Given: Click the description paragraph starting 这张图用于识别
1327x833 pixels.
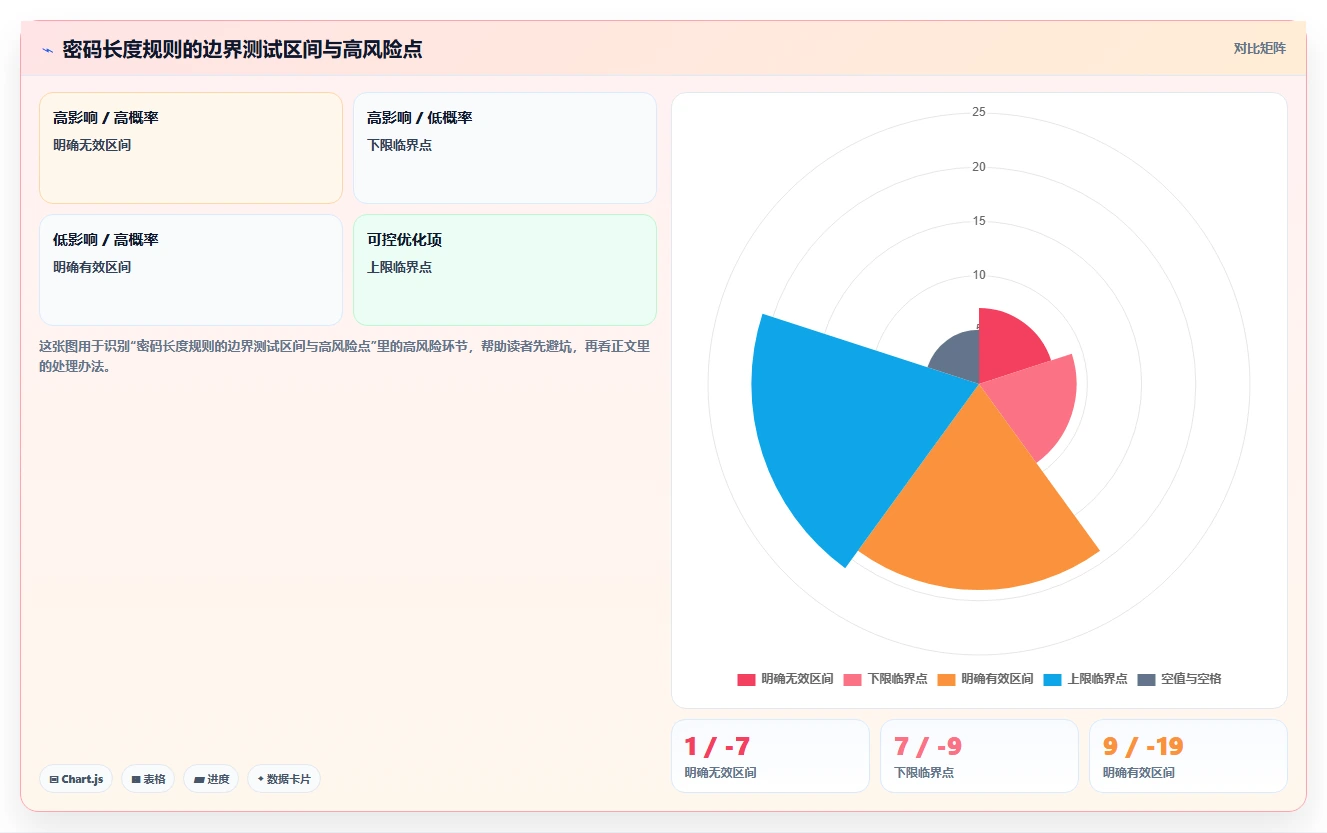Looking at the screenshot, I should coord(344,356).
